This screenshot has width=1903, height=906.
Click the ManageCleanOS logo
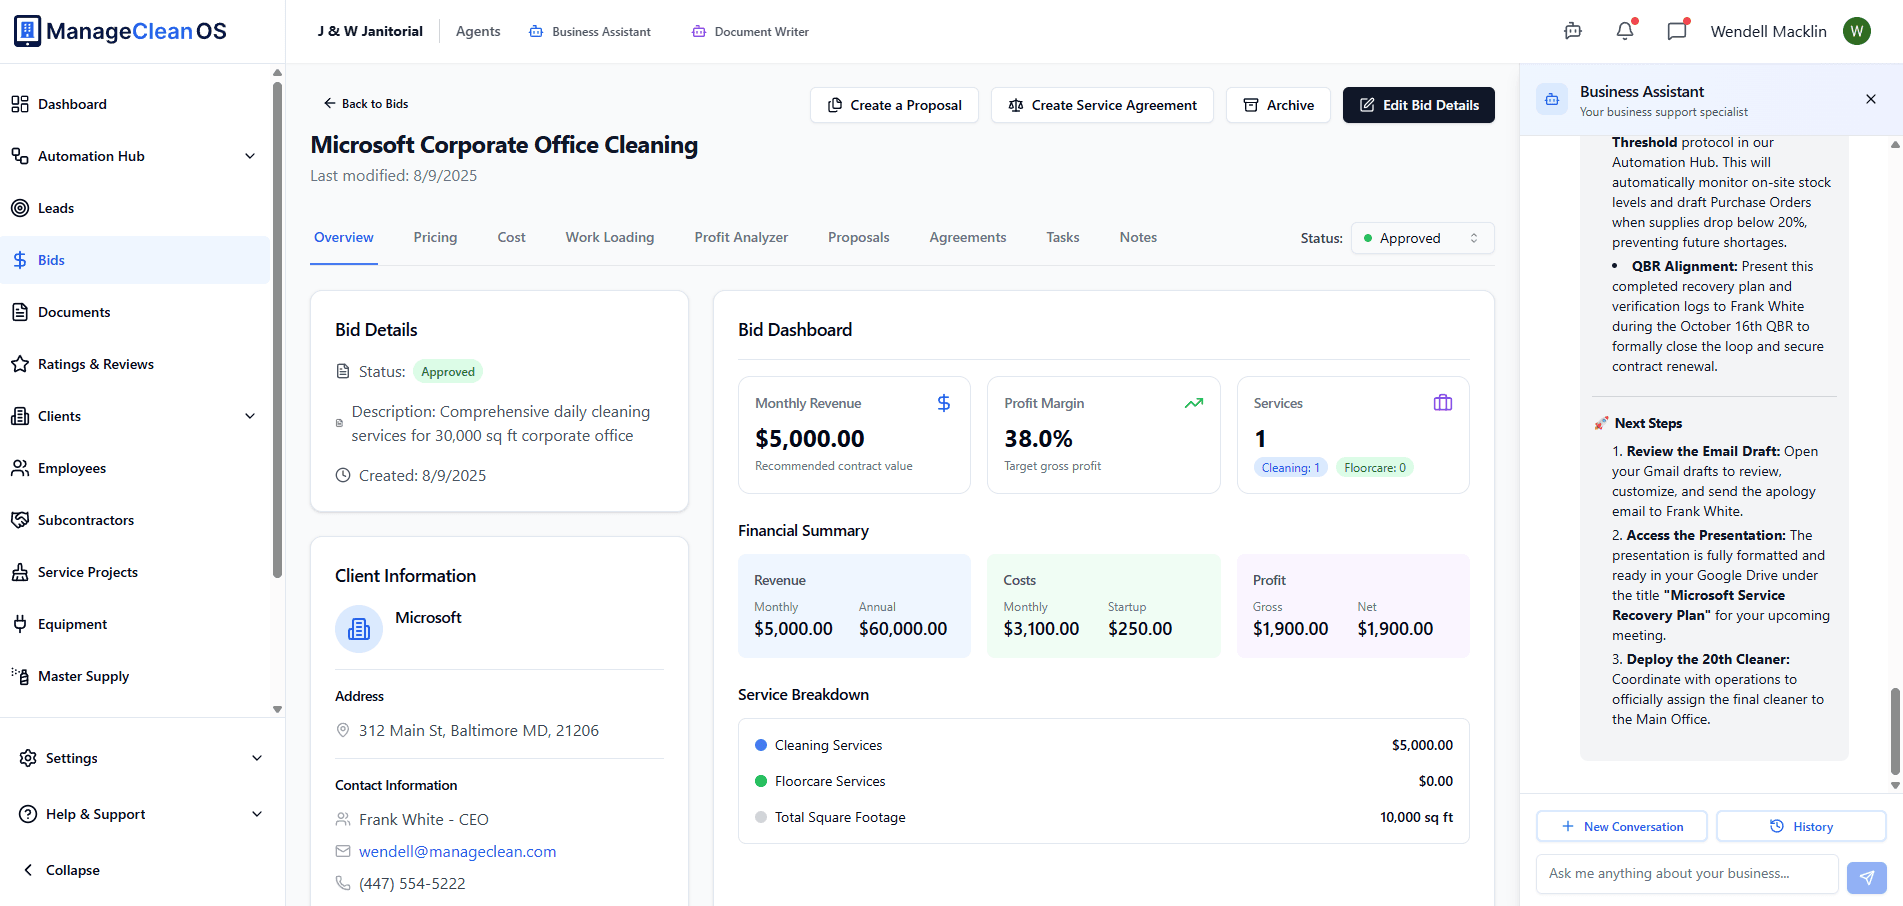(121, 31)
